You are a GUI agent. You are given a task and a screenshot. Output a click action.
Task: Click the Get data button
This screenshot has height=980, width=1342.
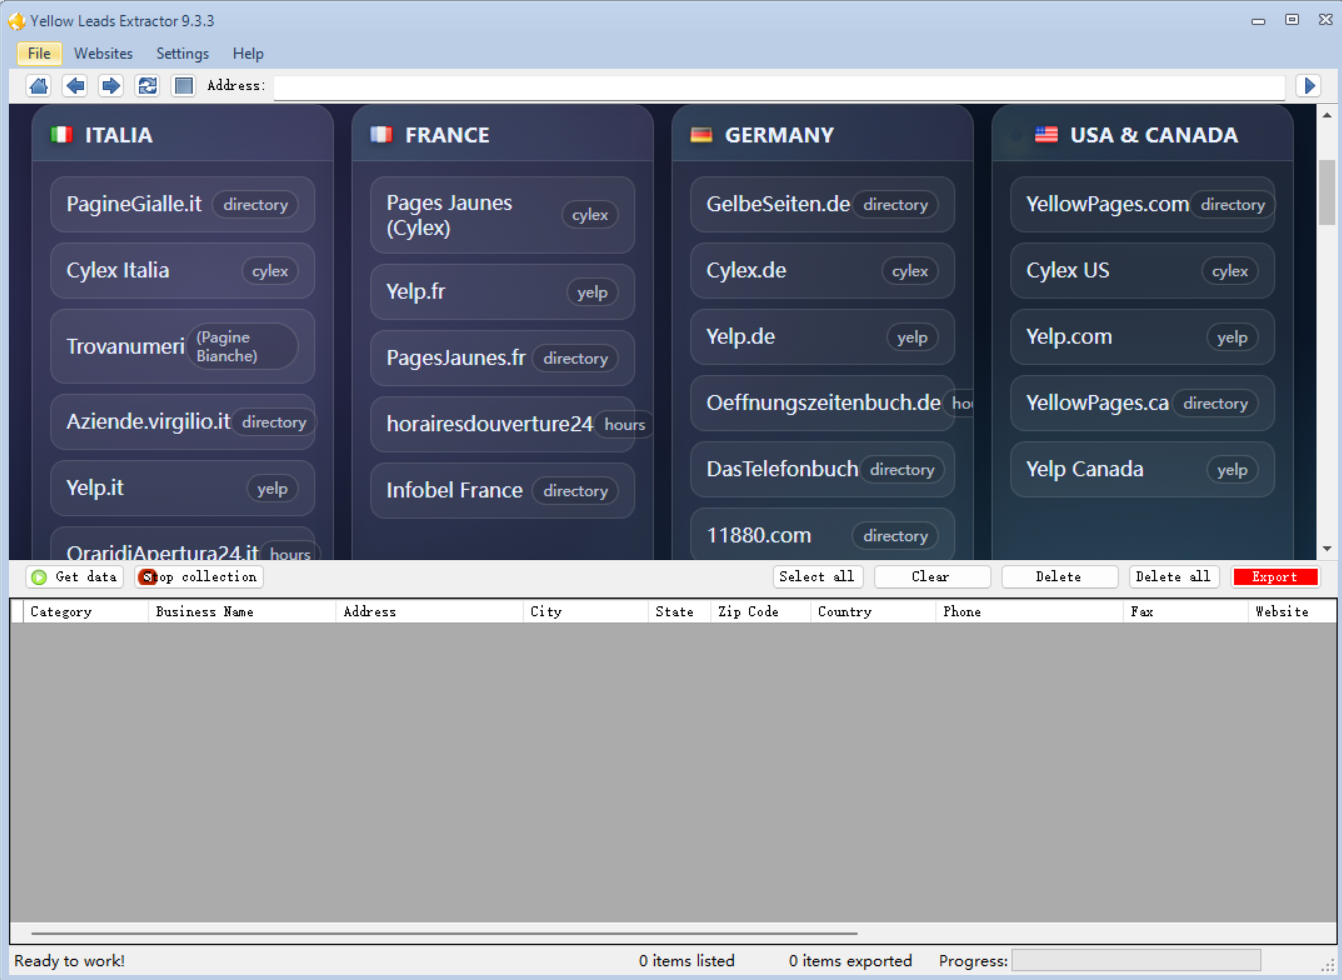click(x=75, y=577)
